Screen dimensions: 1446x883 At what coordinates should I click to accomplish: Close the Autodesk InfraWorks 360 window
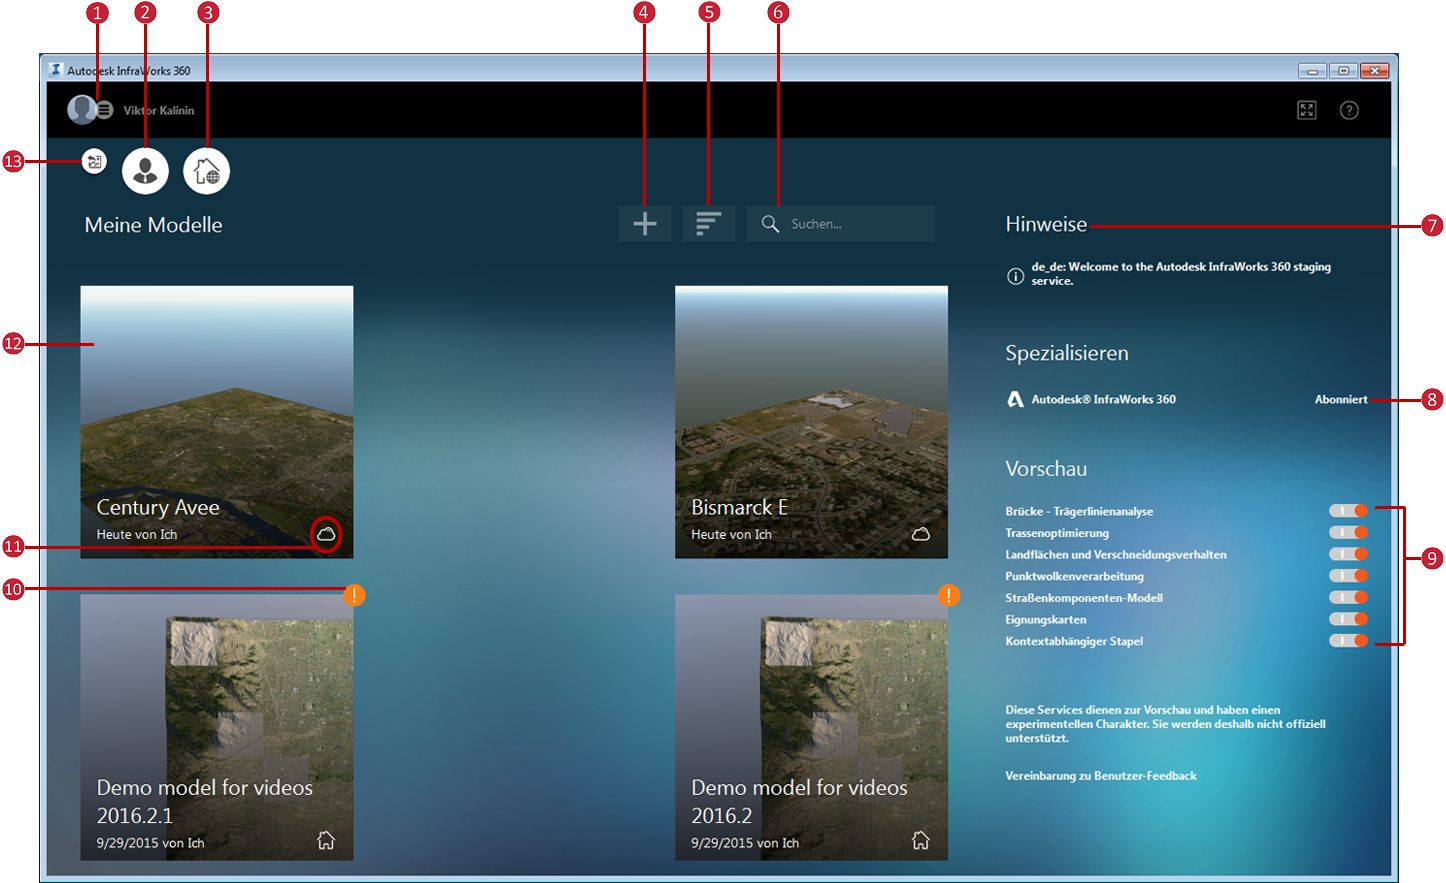pos(1375,70)
